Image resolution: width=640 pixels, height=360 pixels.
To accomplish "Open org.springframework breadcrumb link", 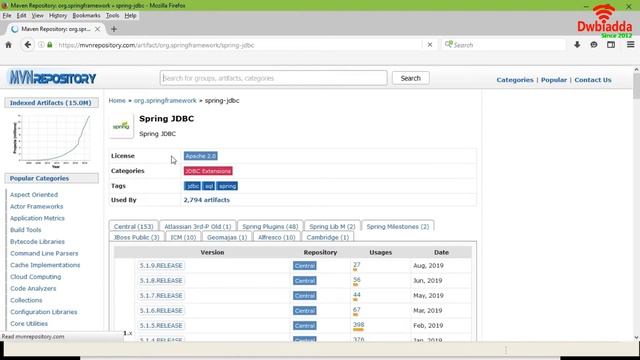I will click(165, 100).
